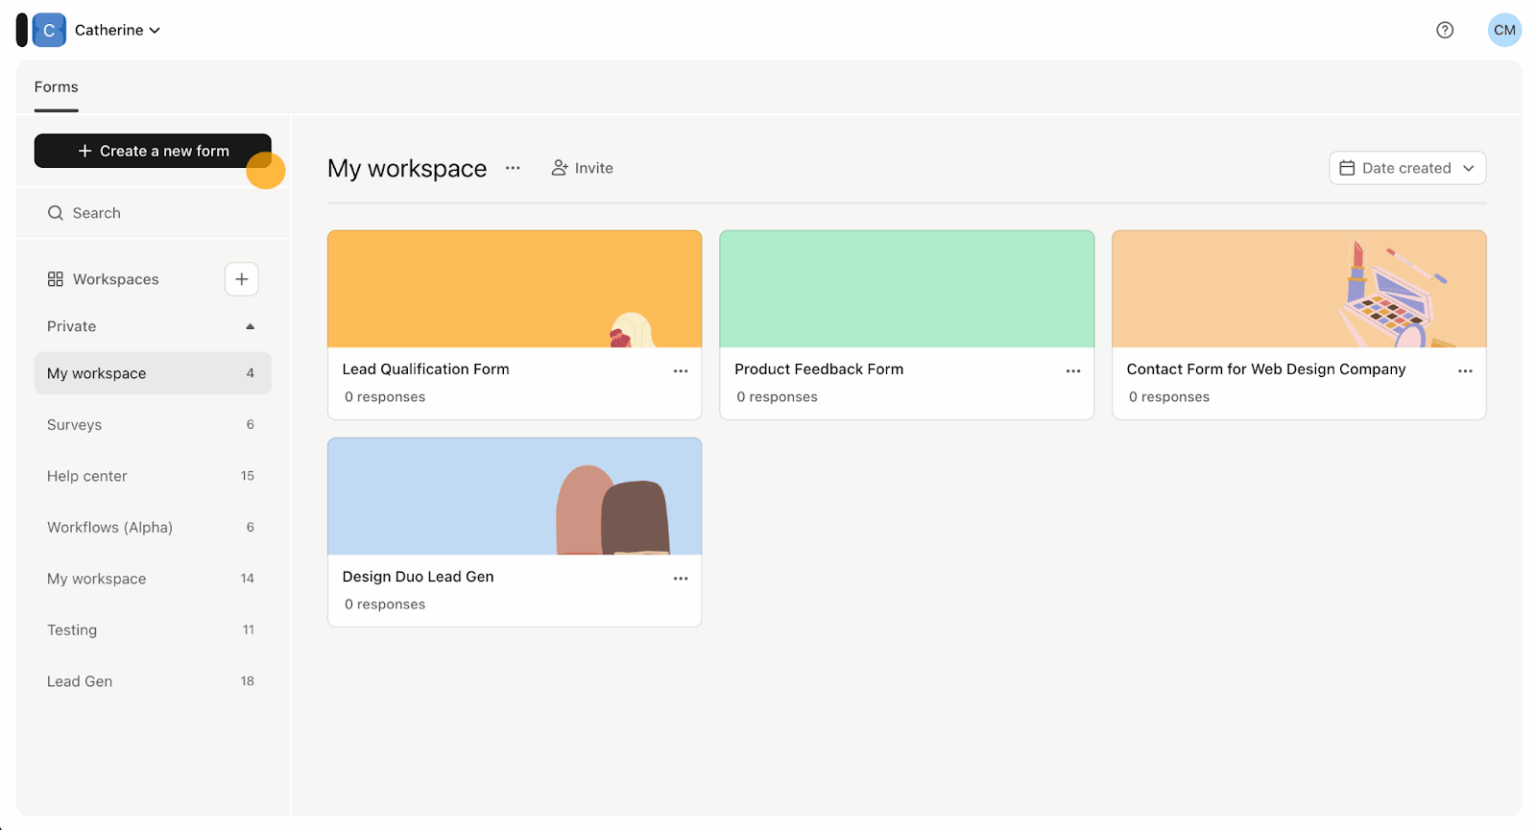Open your CM account avatar
1536x830 pixels.
click(1504, 30)
